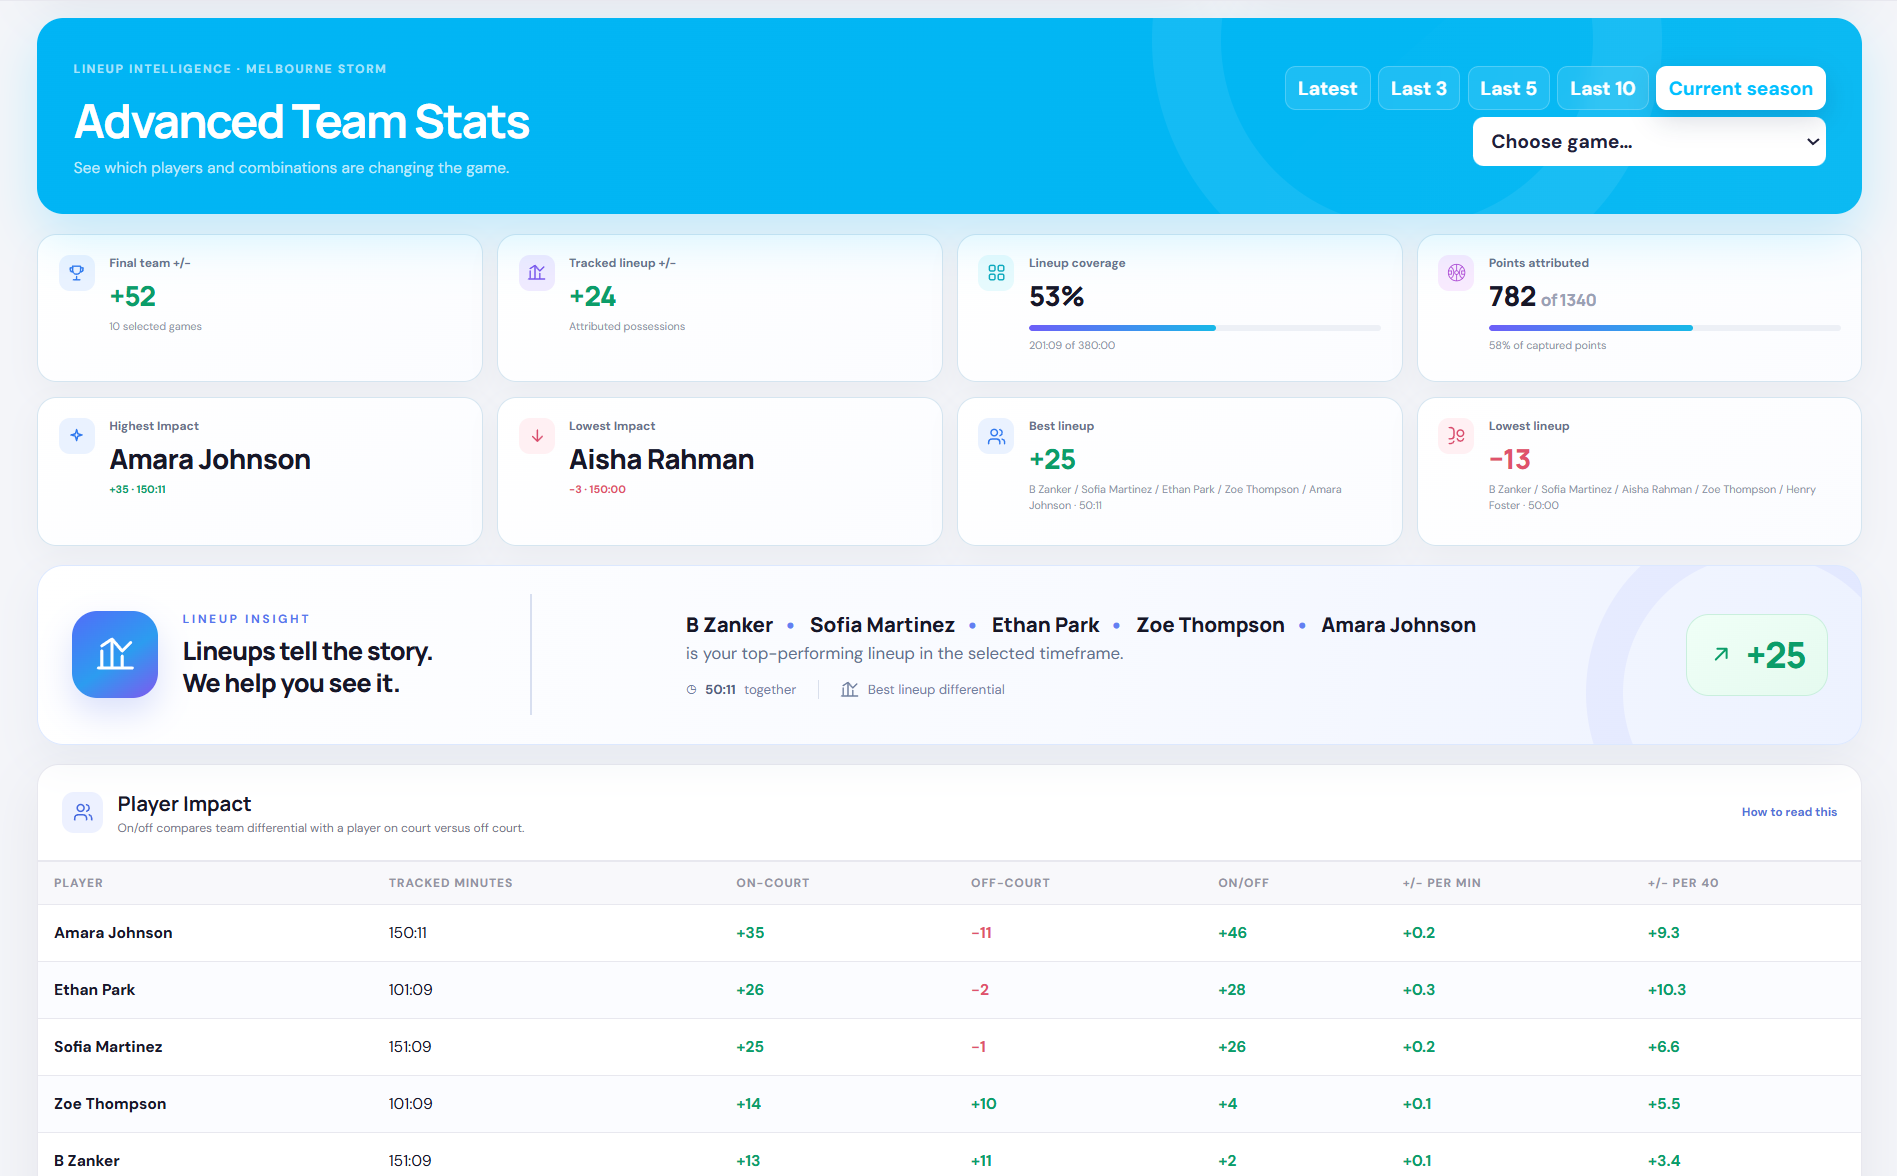This screenshot has height=1176, width=1897.
Task: Select the Current season tab
Action: coord(1740,88)
